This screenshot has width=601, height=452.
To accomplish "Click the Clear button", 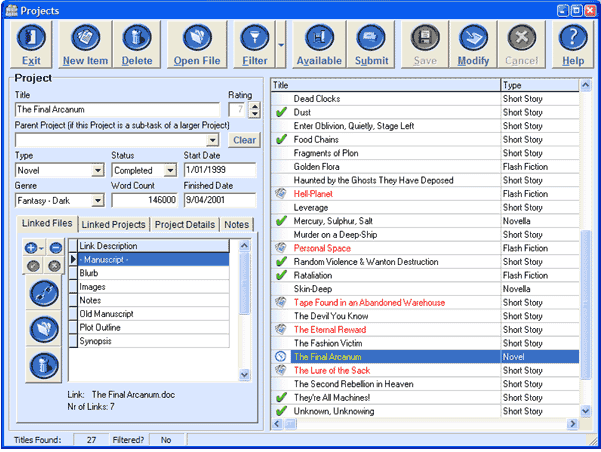I will pyautogui.click(x=245, y=140).
